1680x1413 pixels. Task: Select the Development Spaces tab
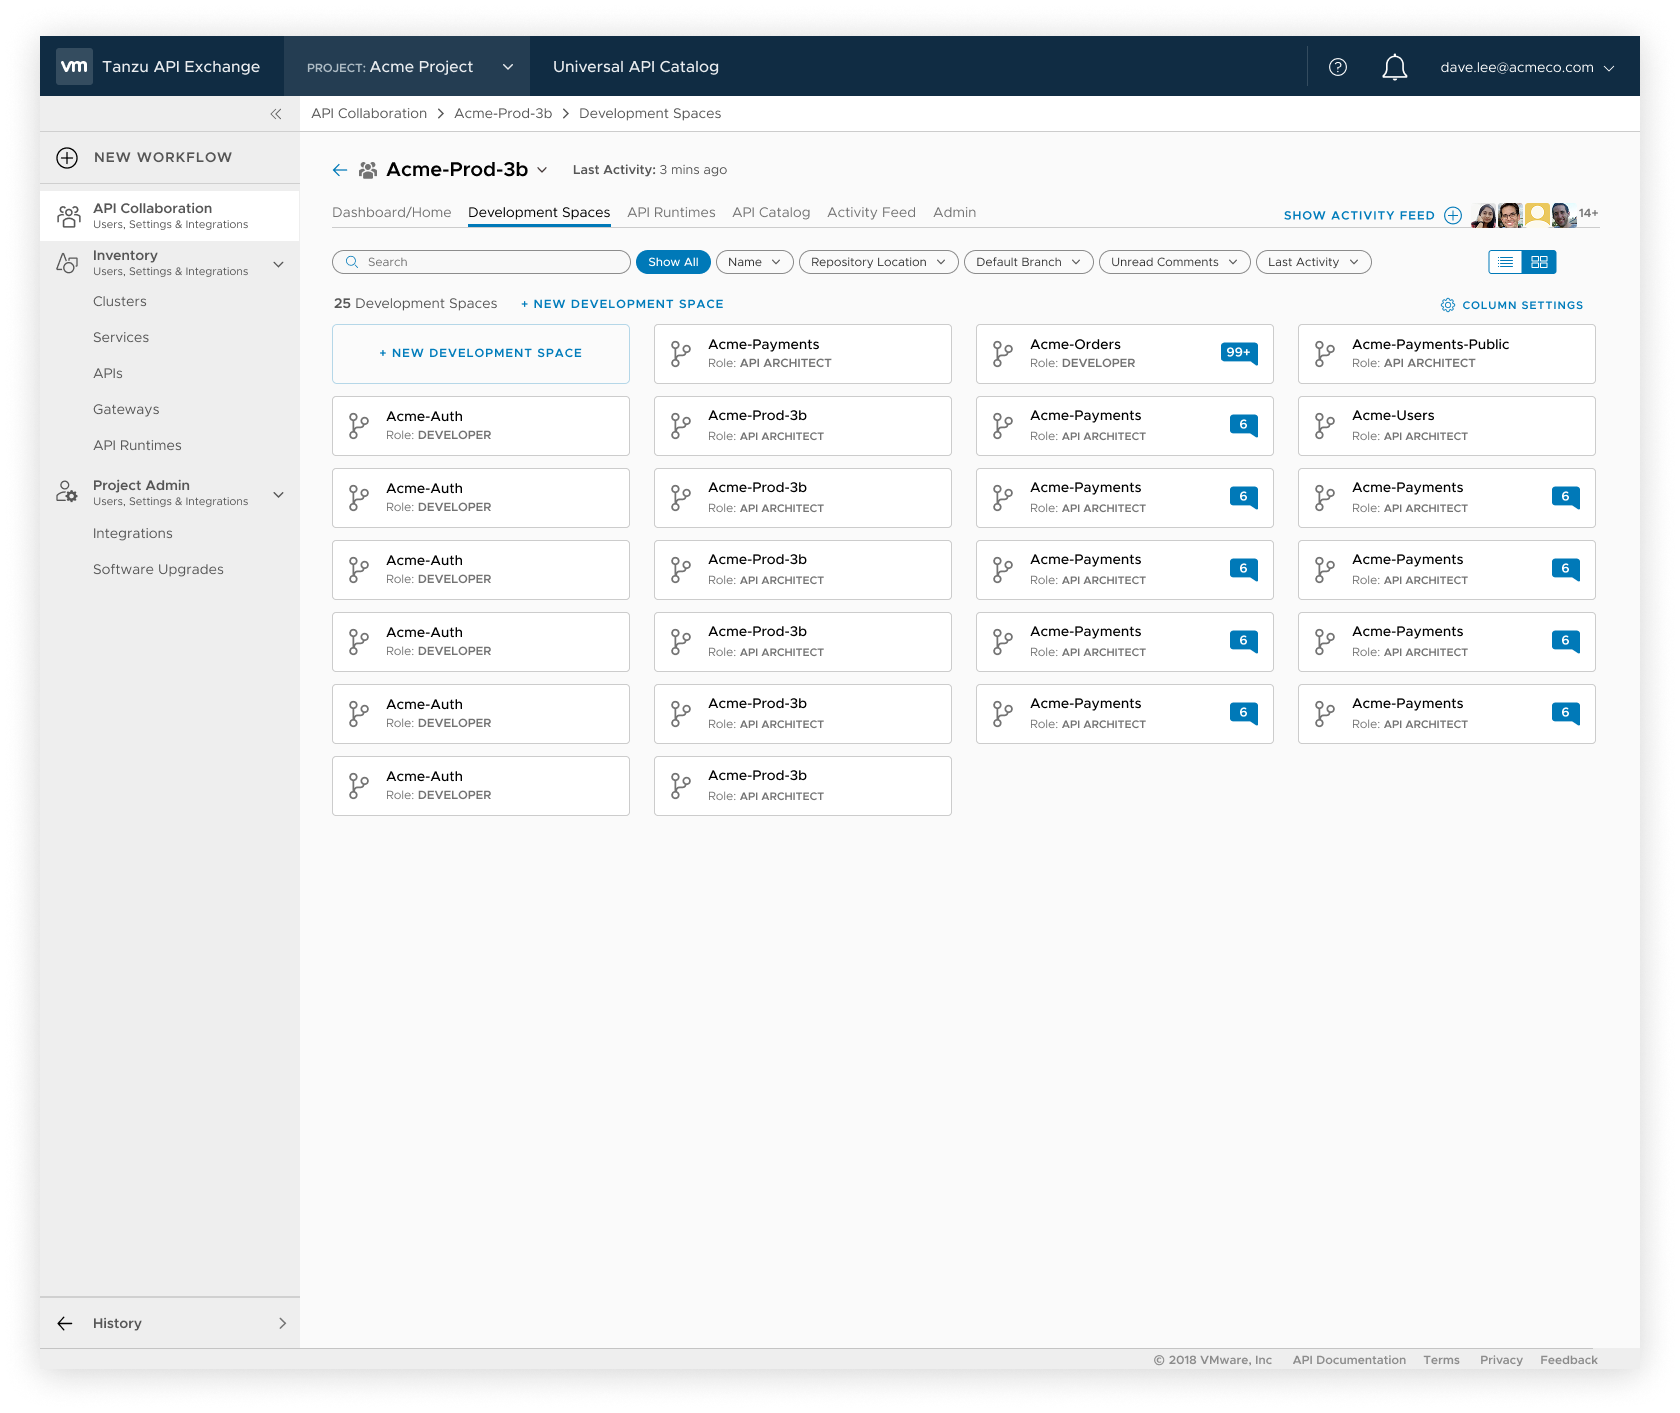pos(539,212)
